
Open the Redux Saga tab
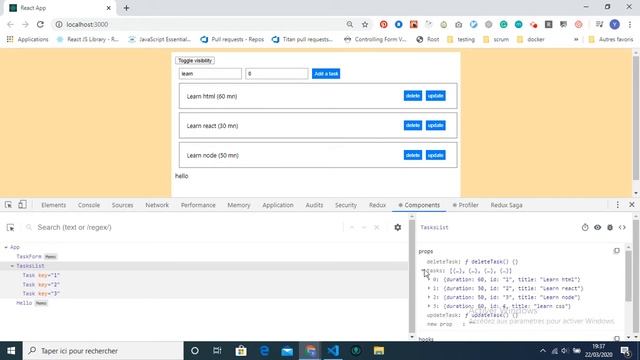507,205
